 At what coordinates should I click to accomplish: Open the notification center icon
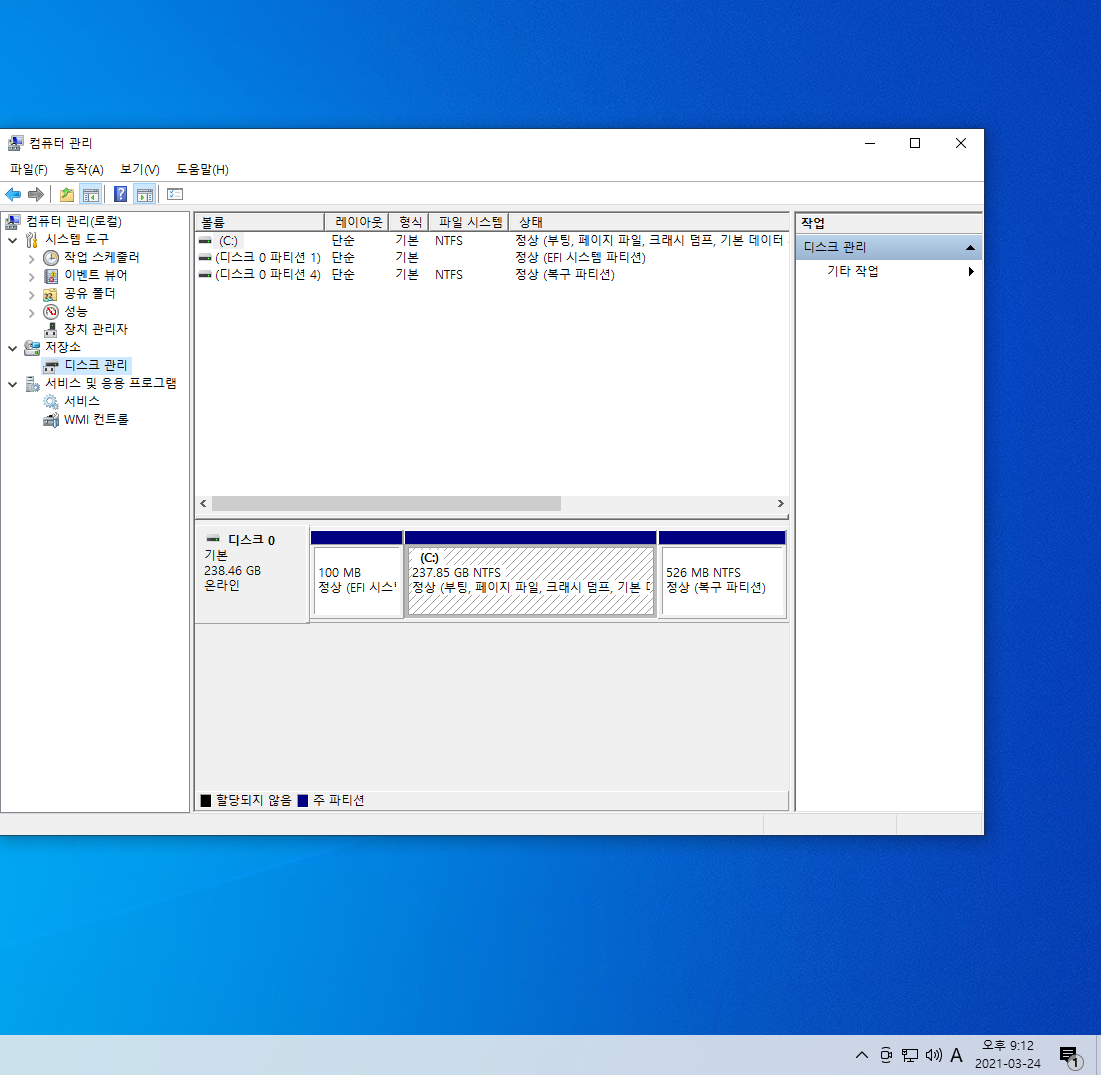point(1069,1055)
